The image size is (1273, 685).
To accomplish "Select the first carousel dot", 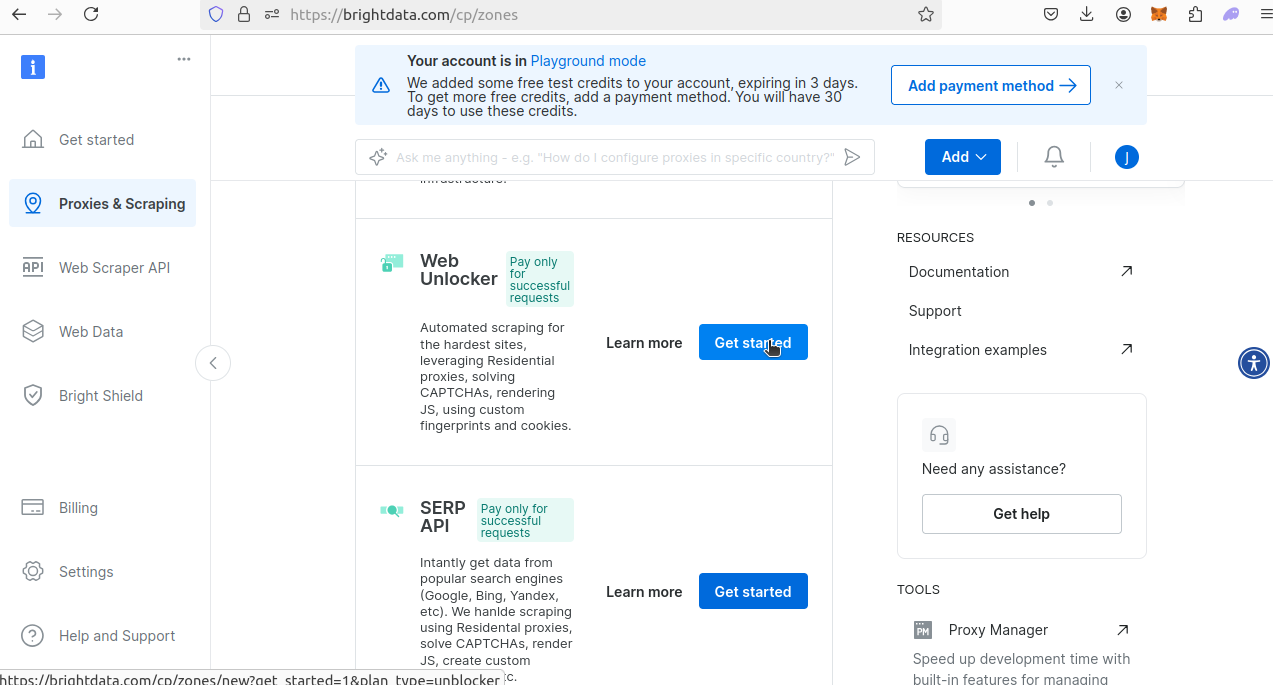I will pos(1032,203).
